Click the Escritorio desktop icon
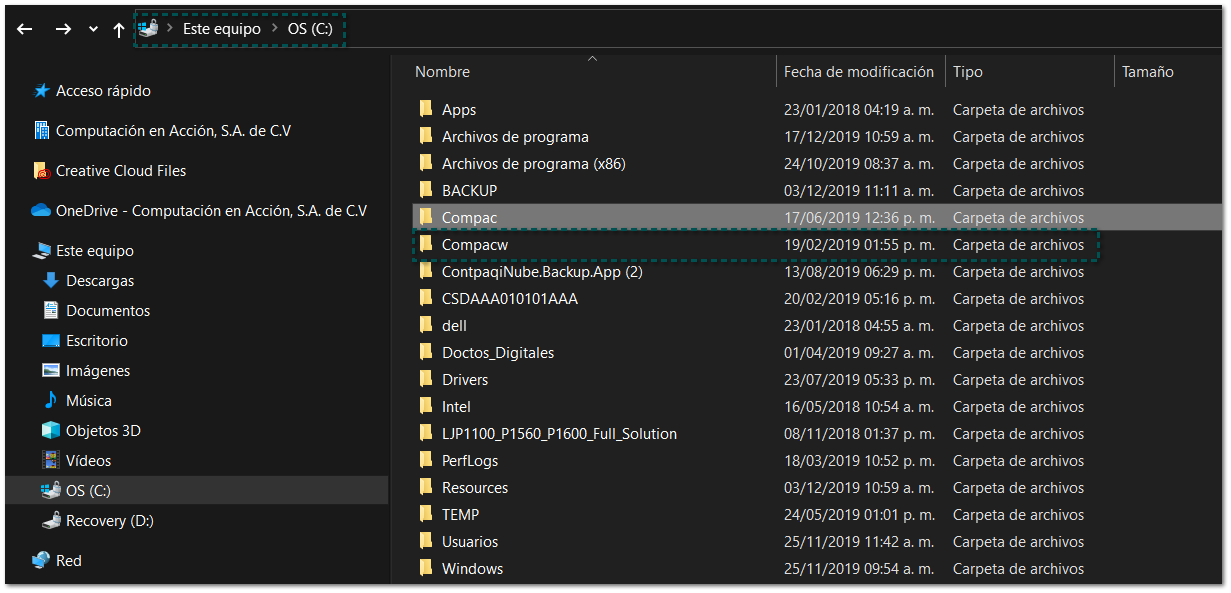Screen dimensions: 1231x593 (x=51, y=341)
